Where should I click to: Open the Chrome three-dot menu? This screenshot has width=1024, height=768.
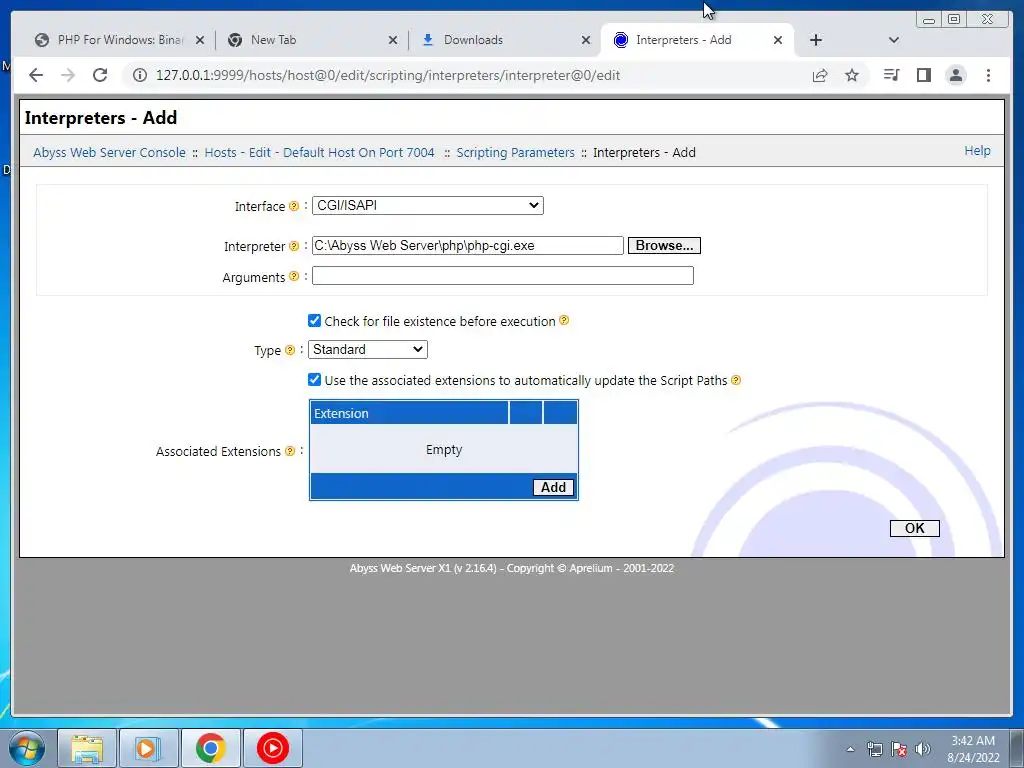coord(988,75)
